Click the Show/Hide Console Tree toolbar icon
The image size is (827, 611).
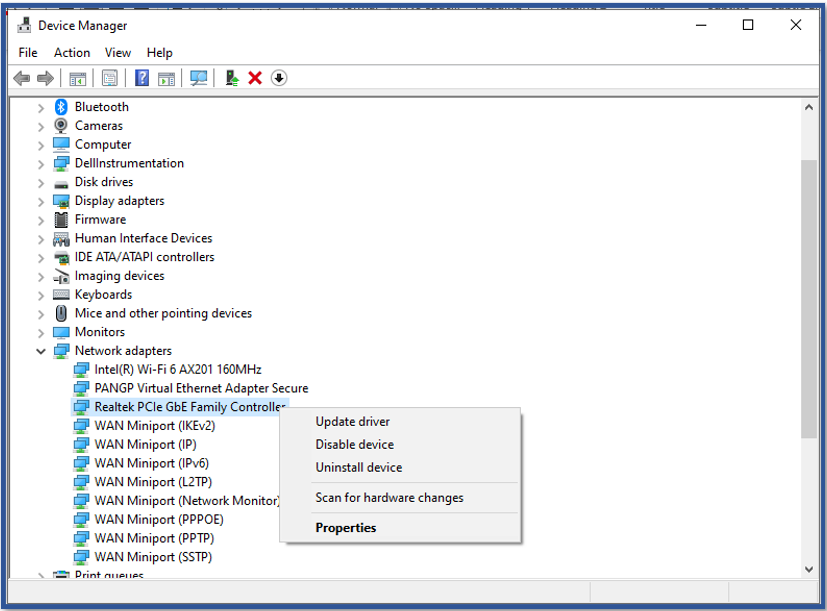pos(78,78)
